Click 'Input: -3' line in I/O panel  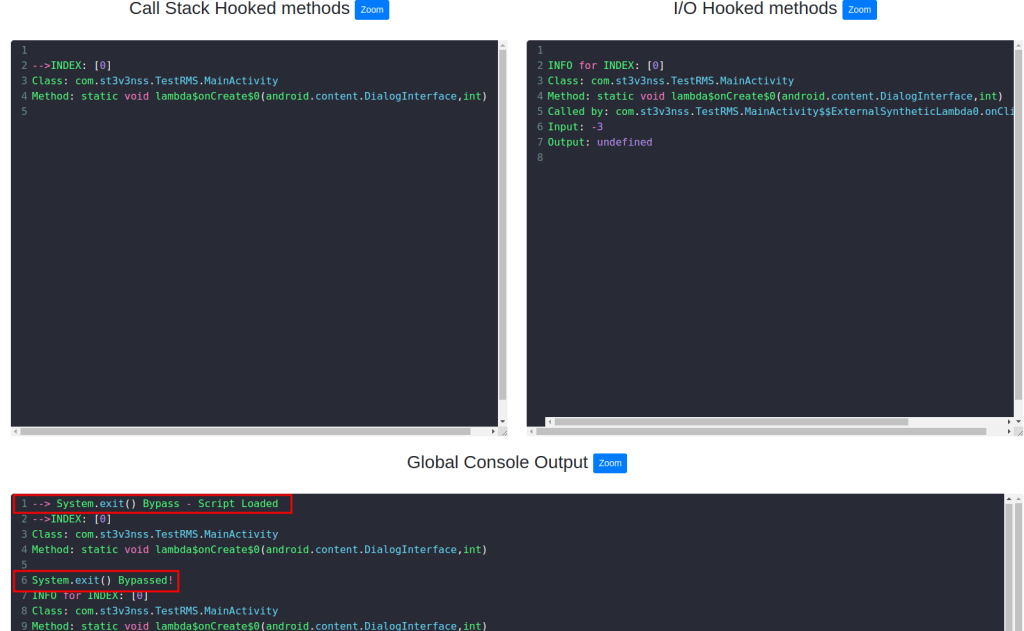click(x=575, y=127)
